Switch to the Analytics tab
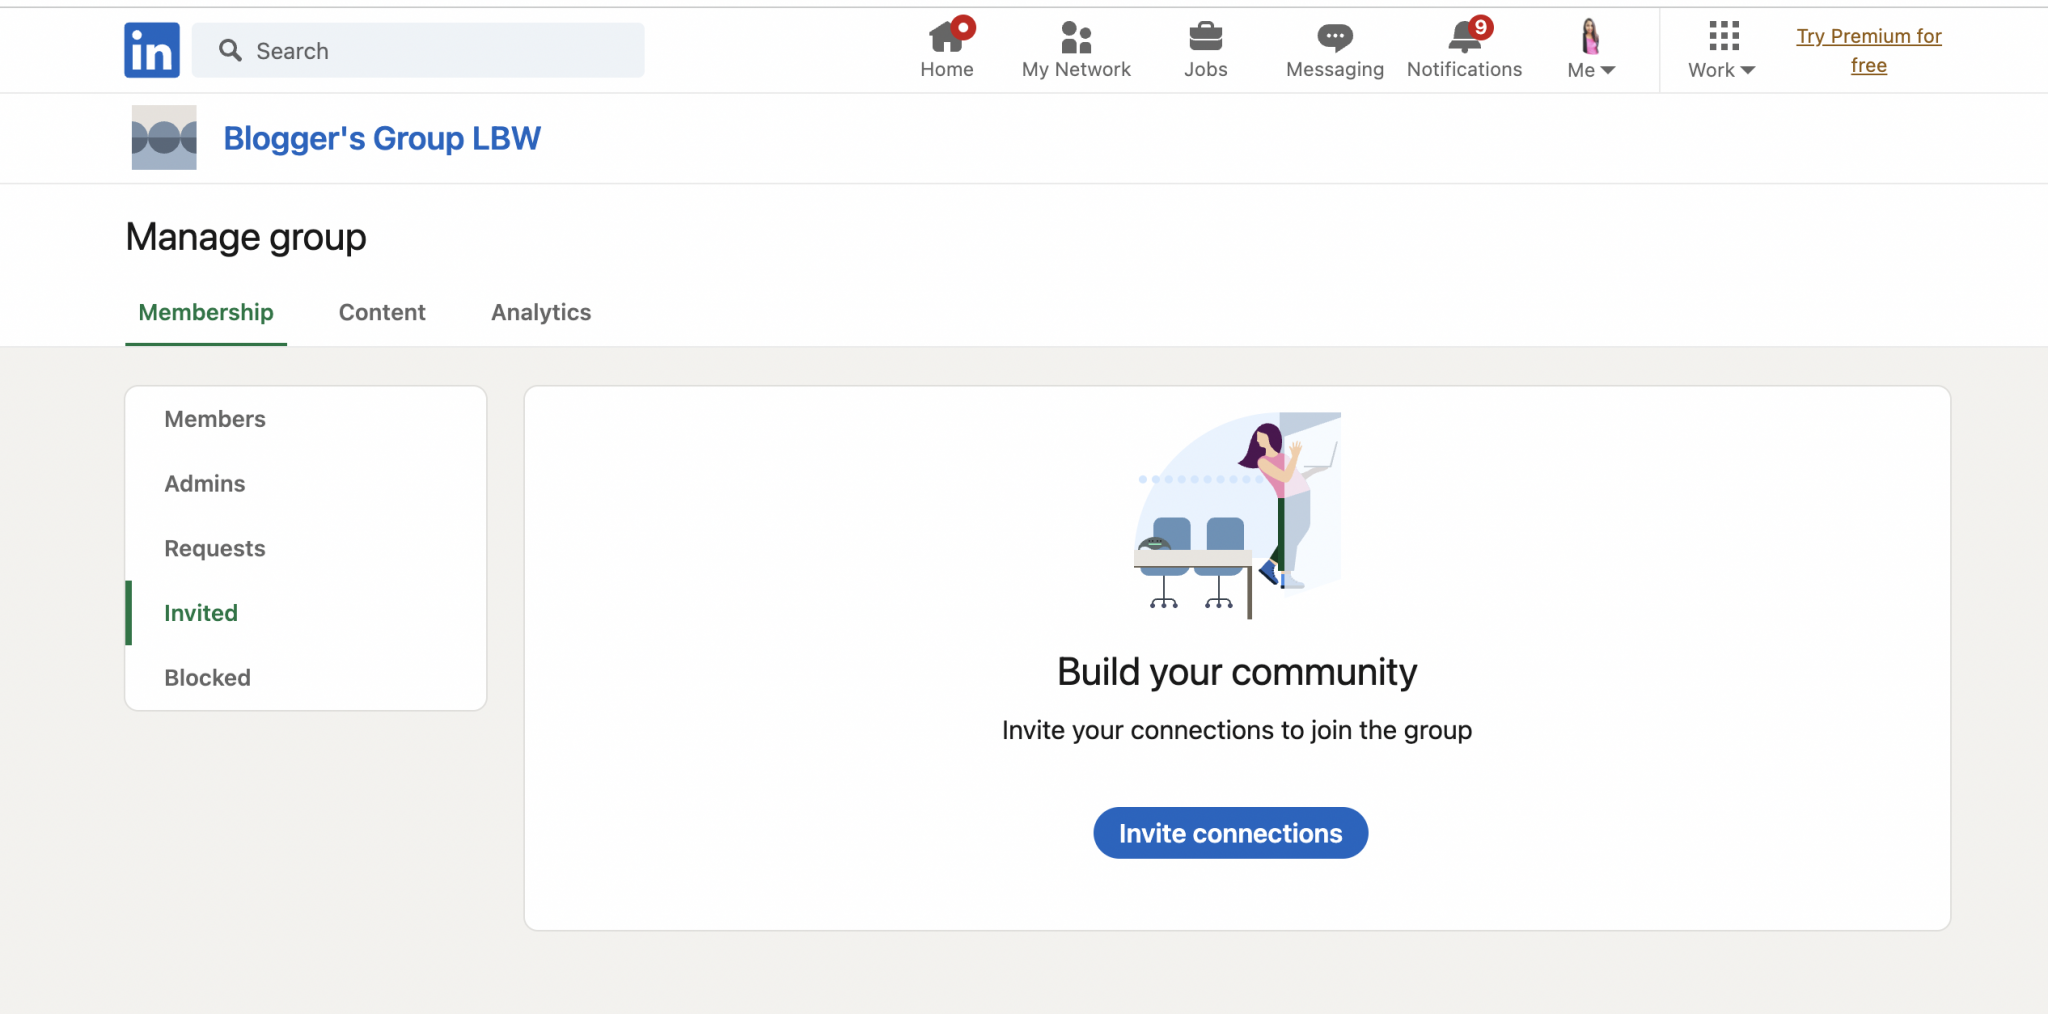The height and width of the screenshot is (1014, 2048). (540, 312)
